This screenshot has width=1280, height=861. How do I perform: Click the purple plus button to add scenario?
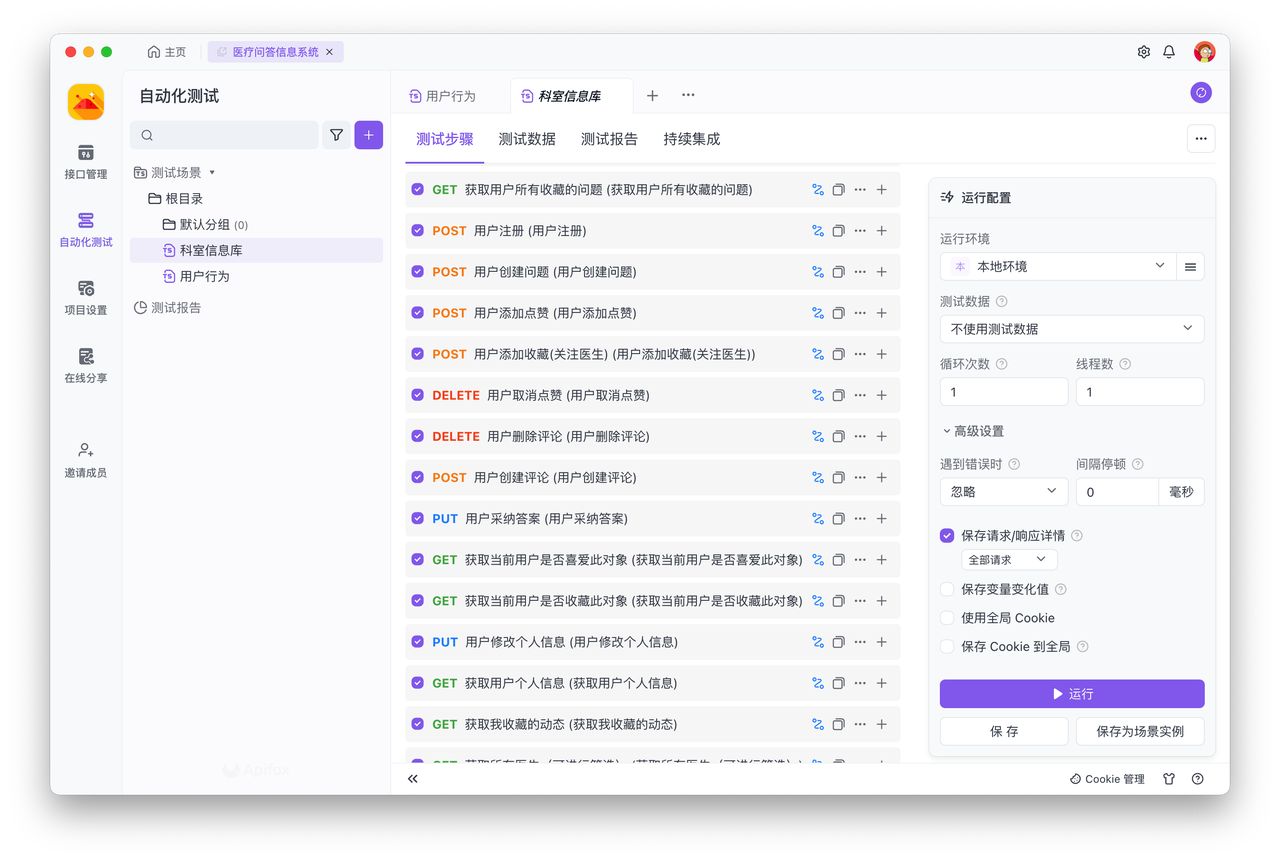(x=368, y=135)
